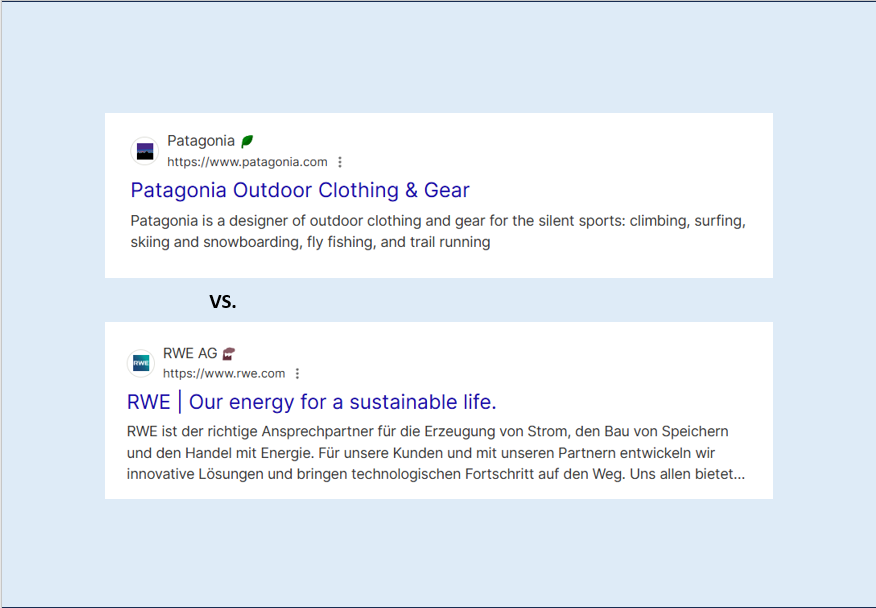The image size is (876, 608).
Task: Open three-dot menu next to patagonia.com URL
Action: click(x=340, y=162)
